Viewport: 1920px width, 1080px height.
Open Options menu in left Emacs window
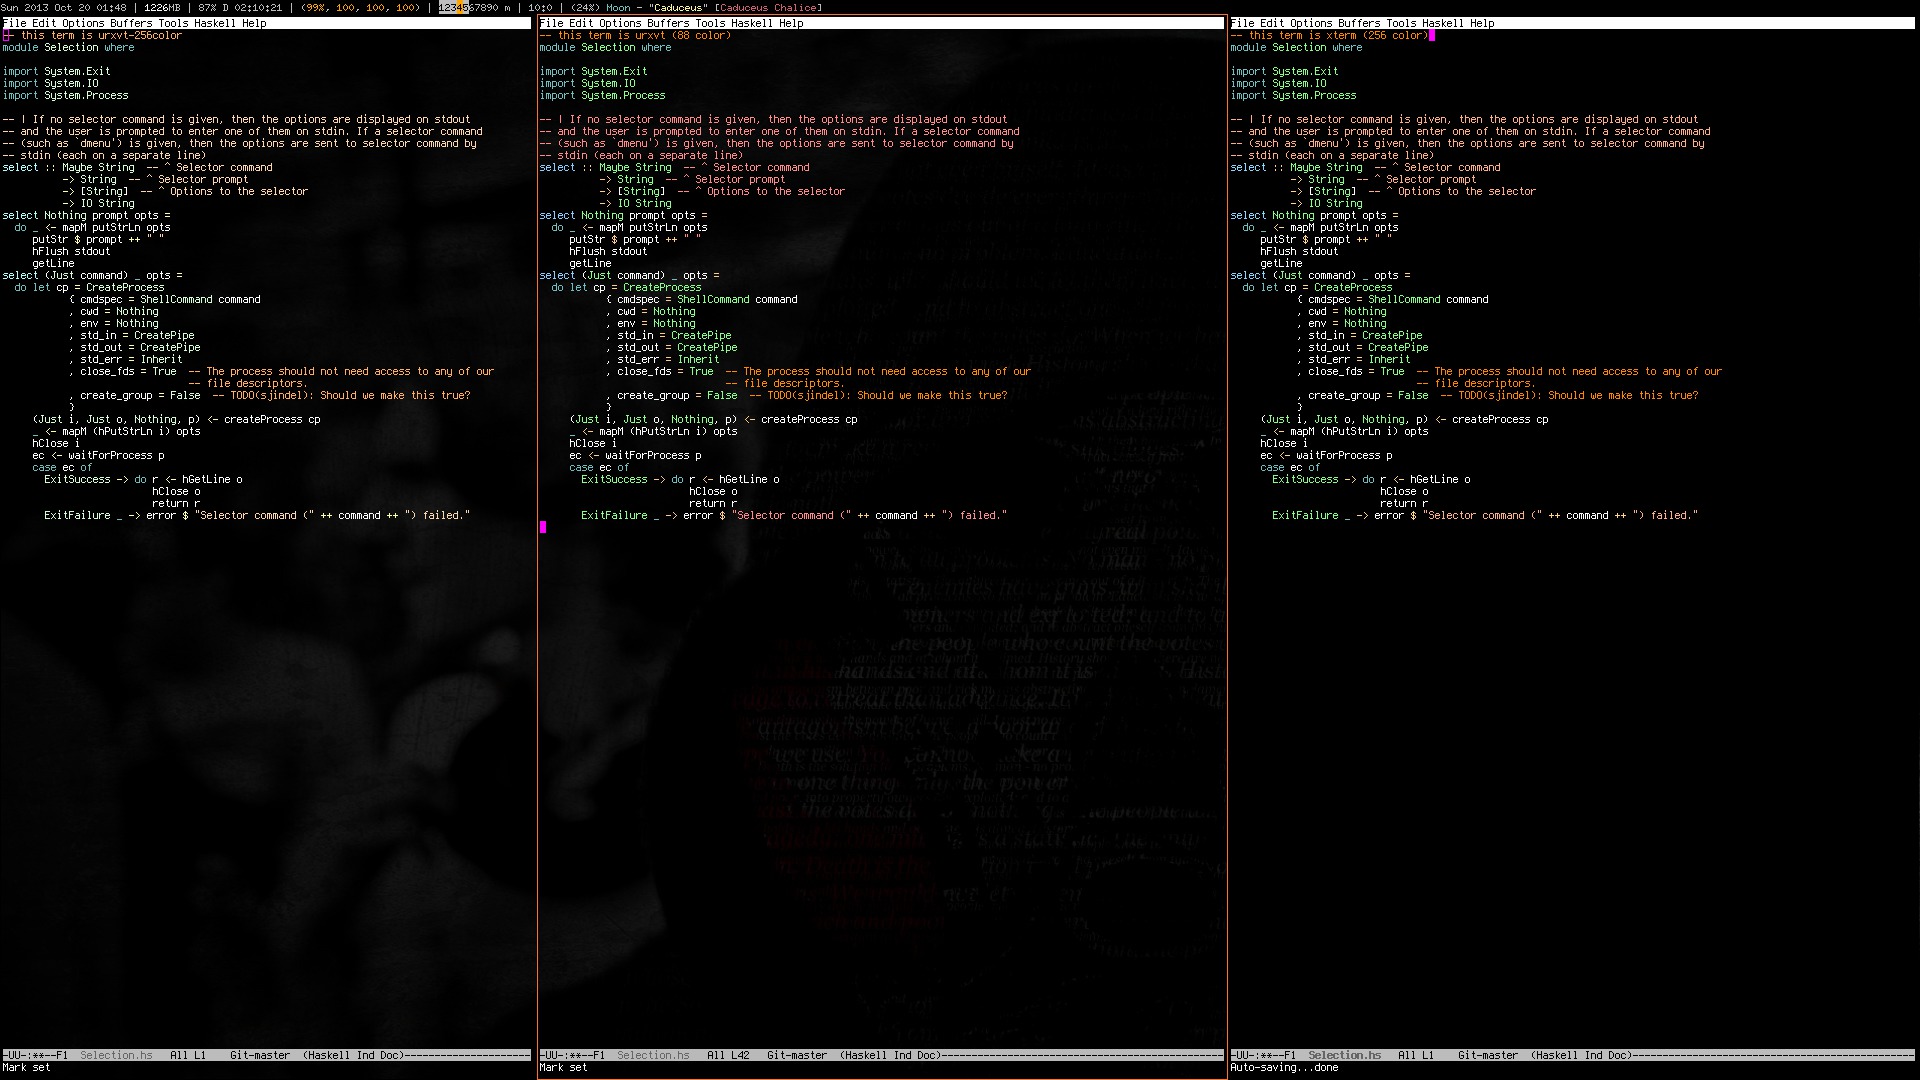[x=83, y=23]
